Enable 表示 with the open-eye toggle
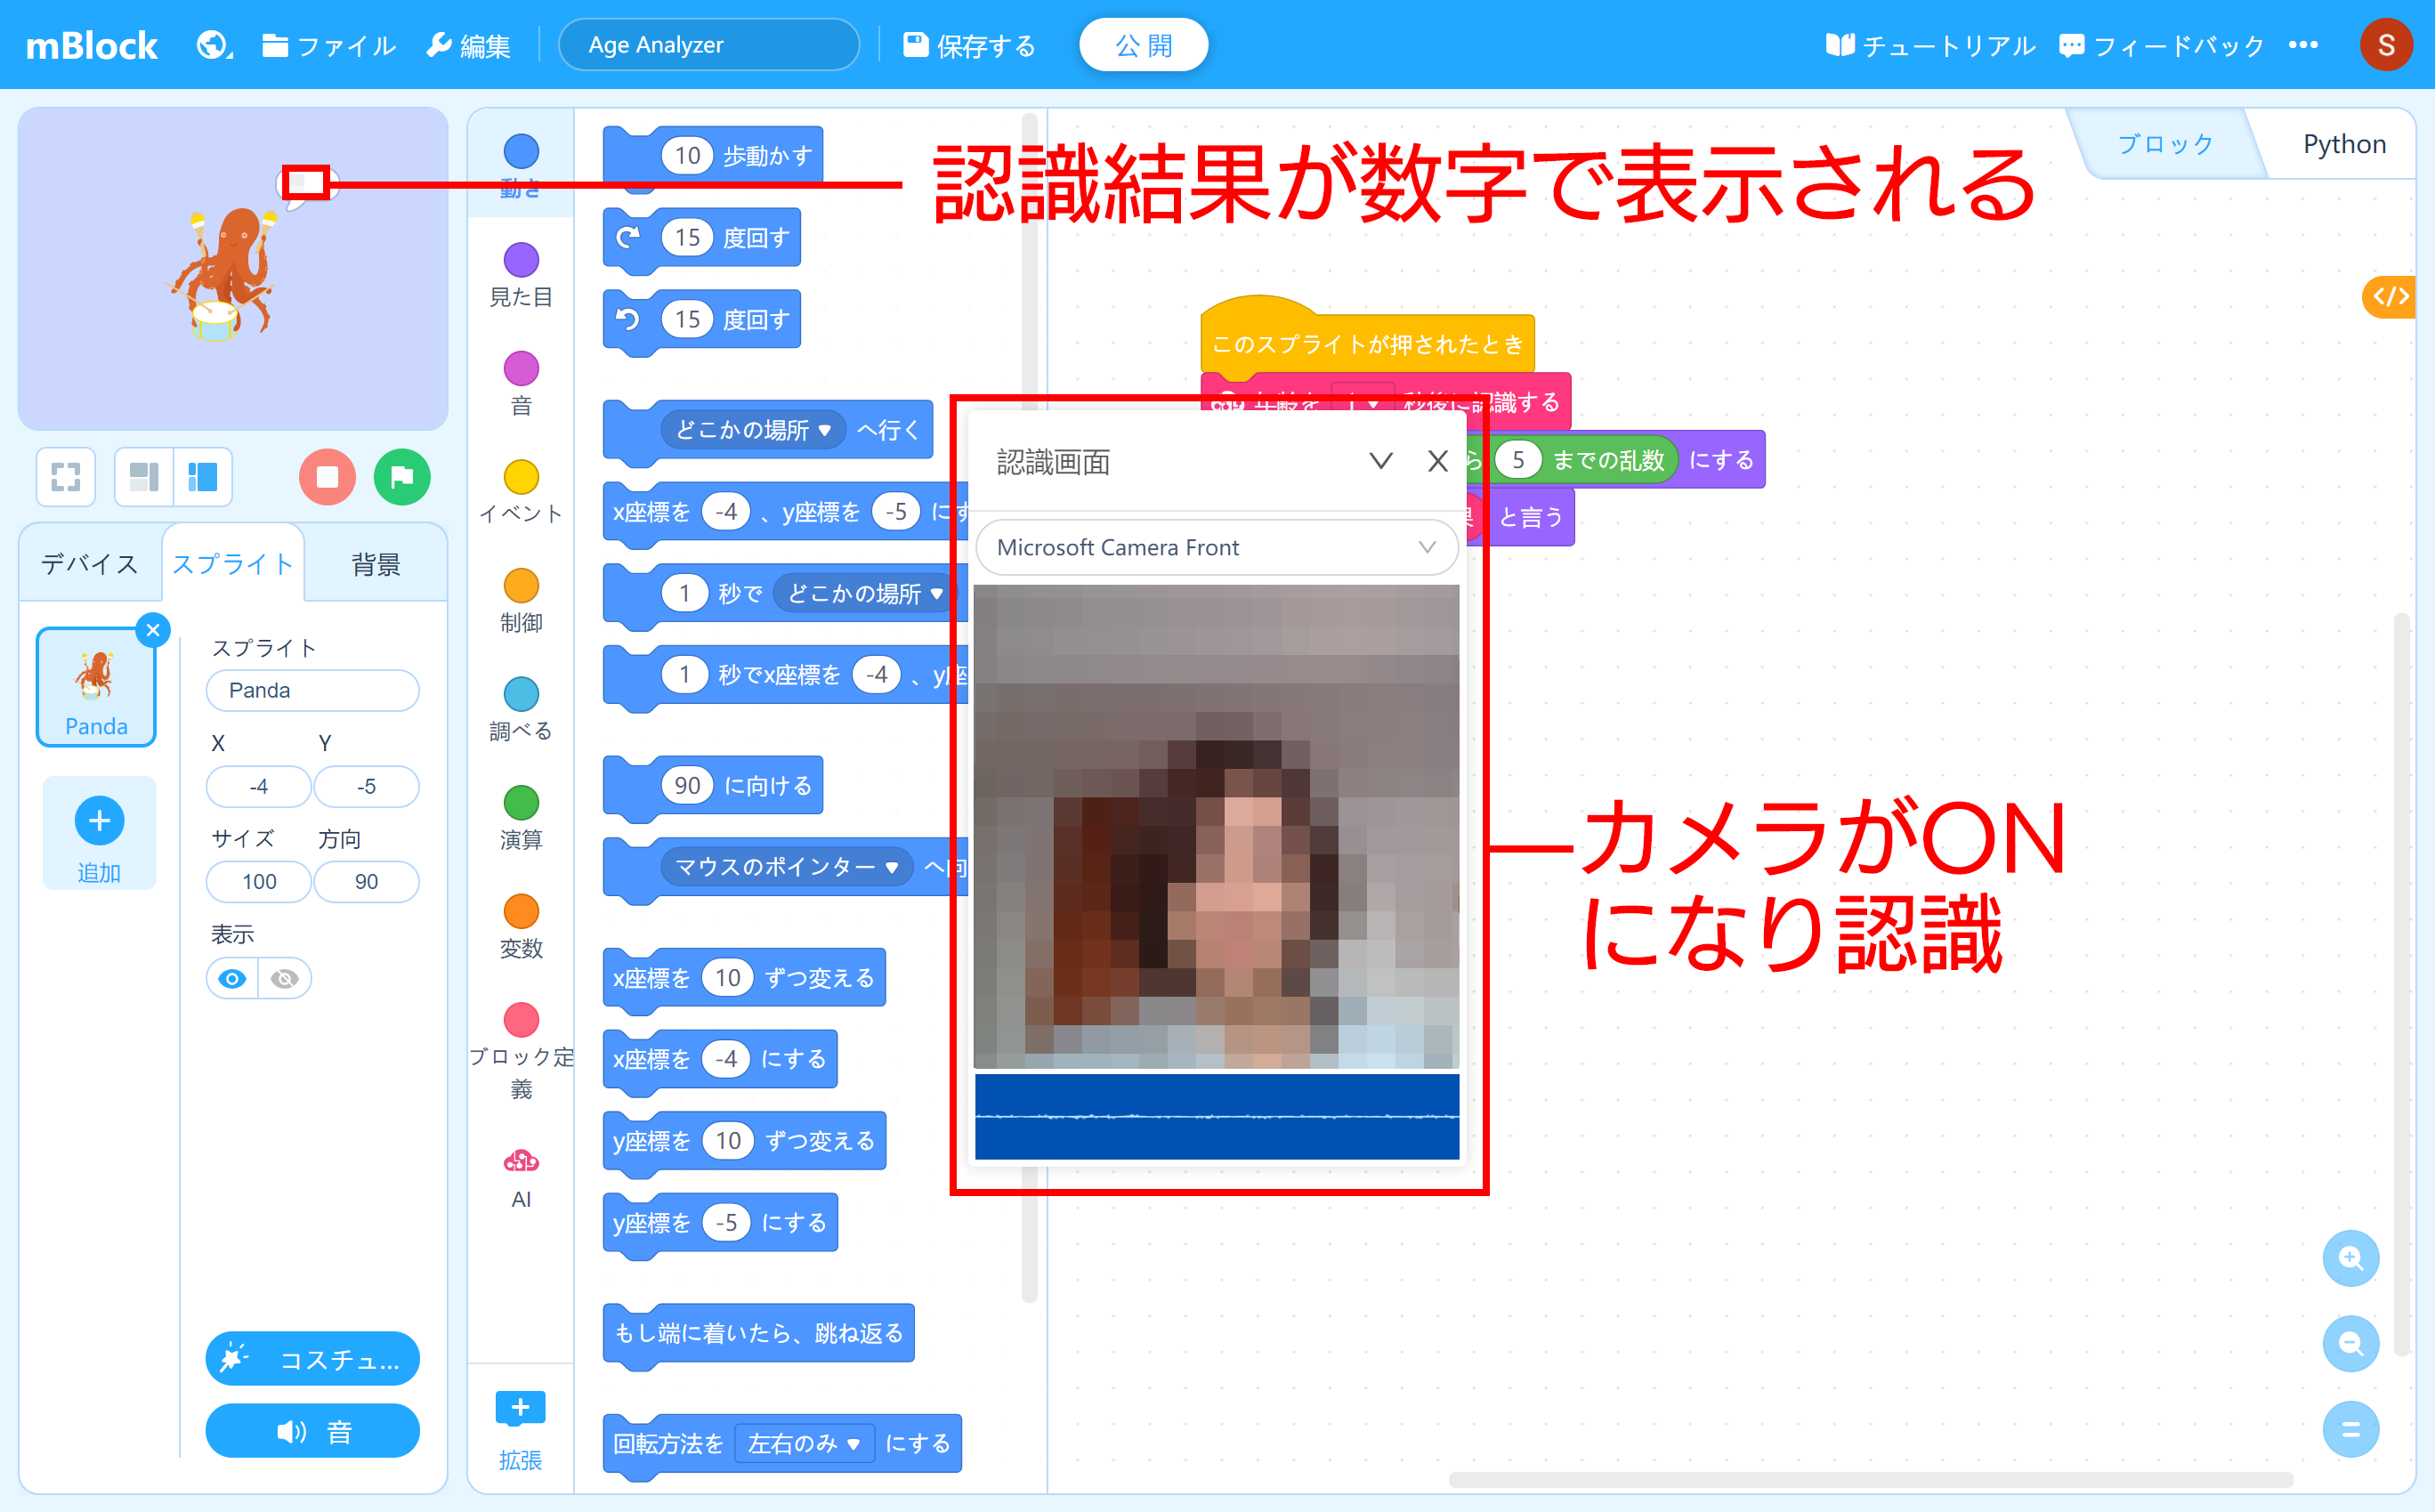This screenshot has width=2435, height=1512. (x=231, y=978)
